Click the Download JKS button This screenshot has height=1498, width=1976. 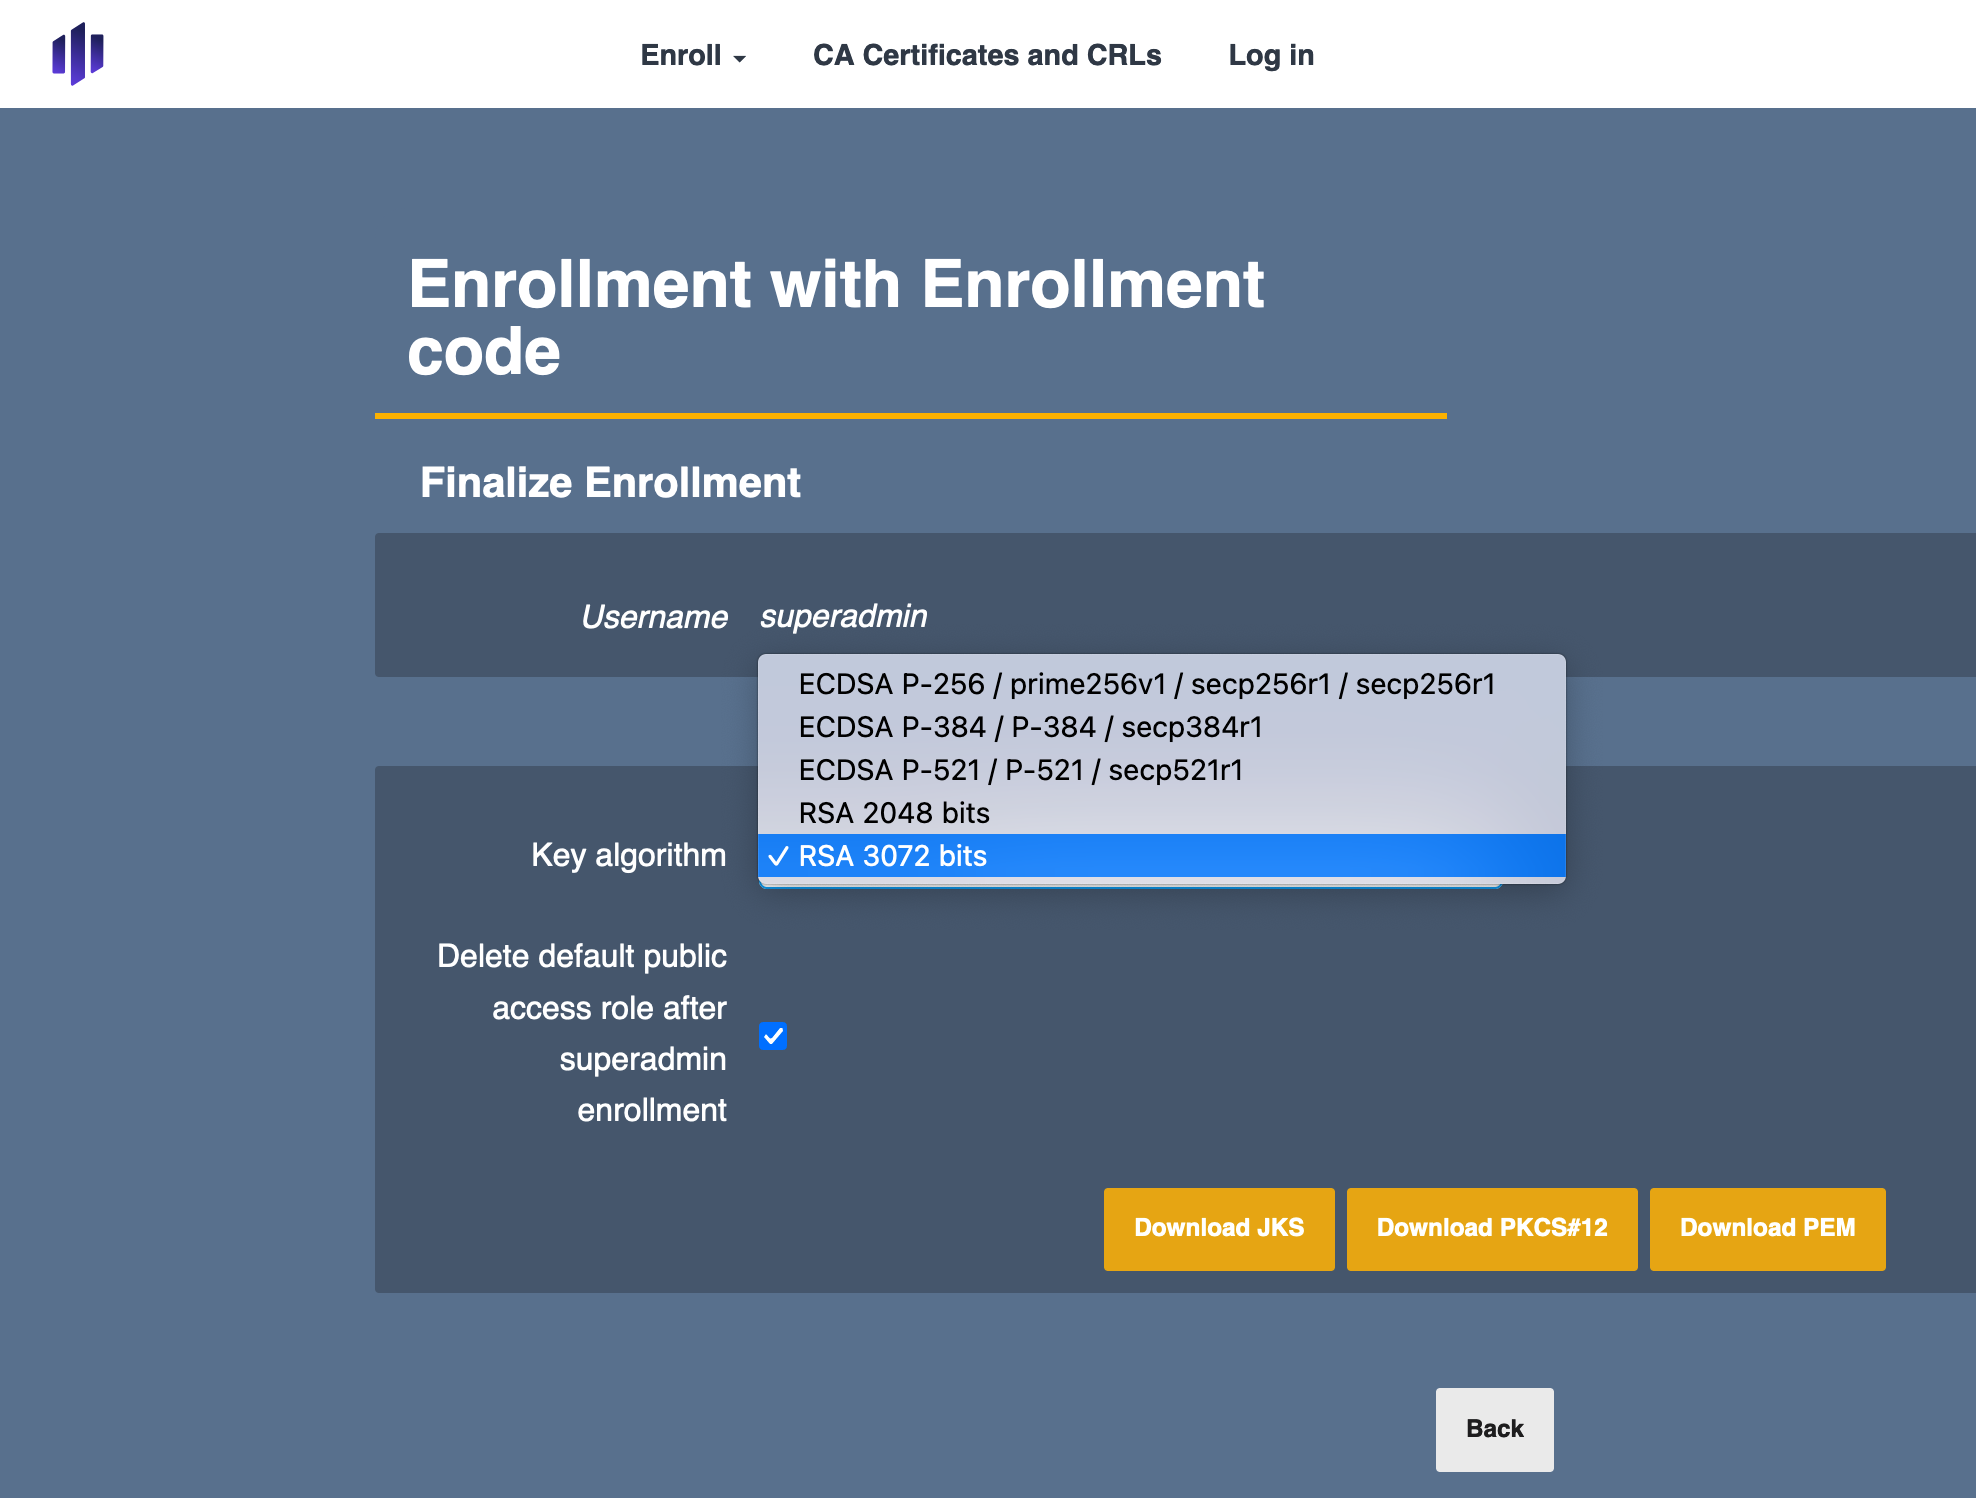[1218, 1228]
